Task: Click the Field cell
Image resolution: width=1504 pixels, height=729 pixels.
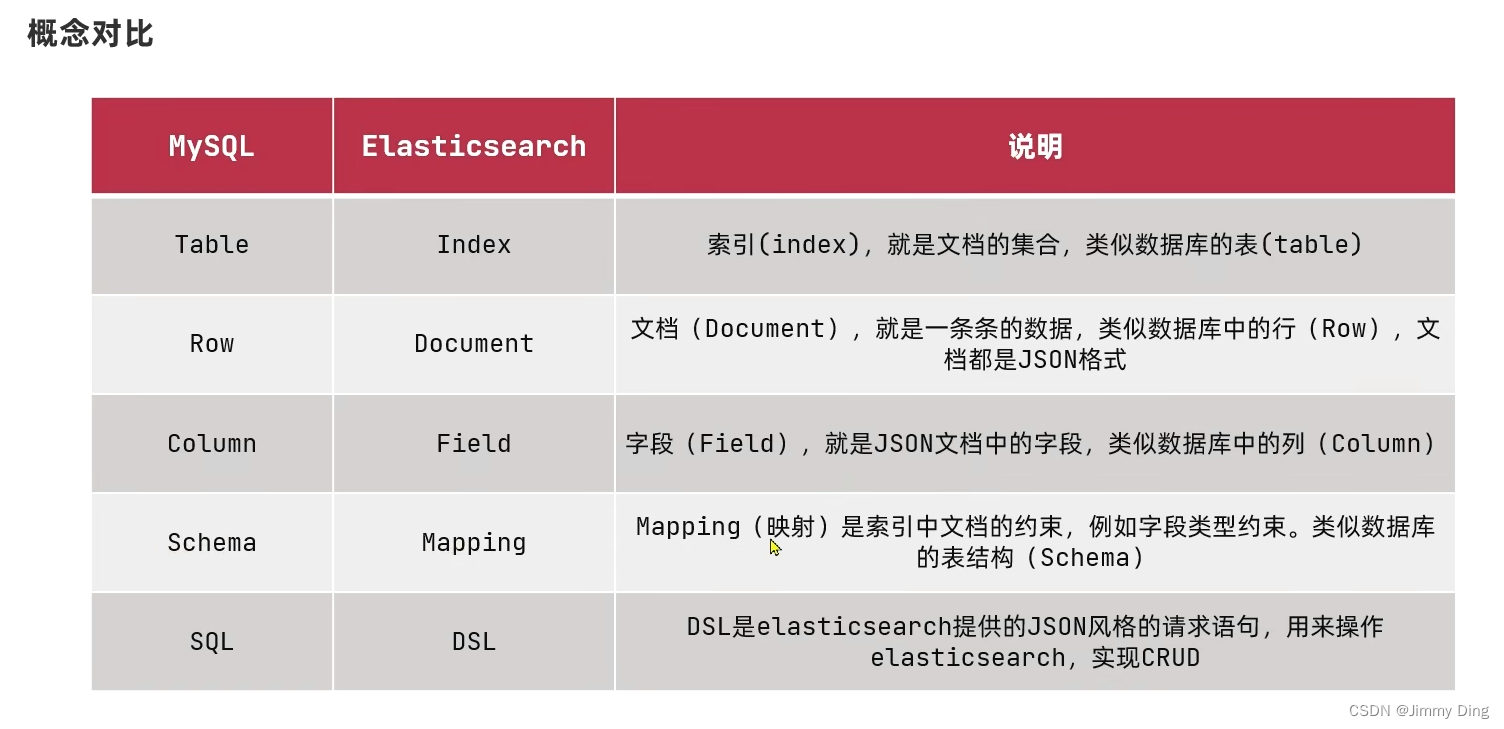Action: click(x=474, y=443)
